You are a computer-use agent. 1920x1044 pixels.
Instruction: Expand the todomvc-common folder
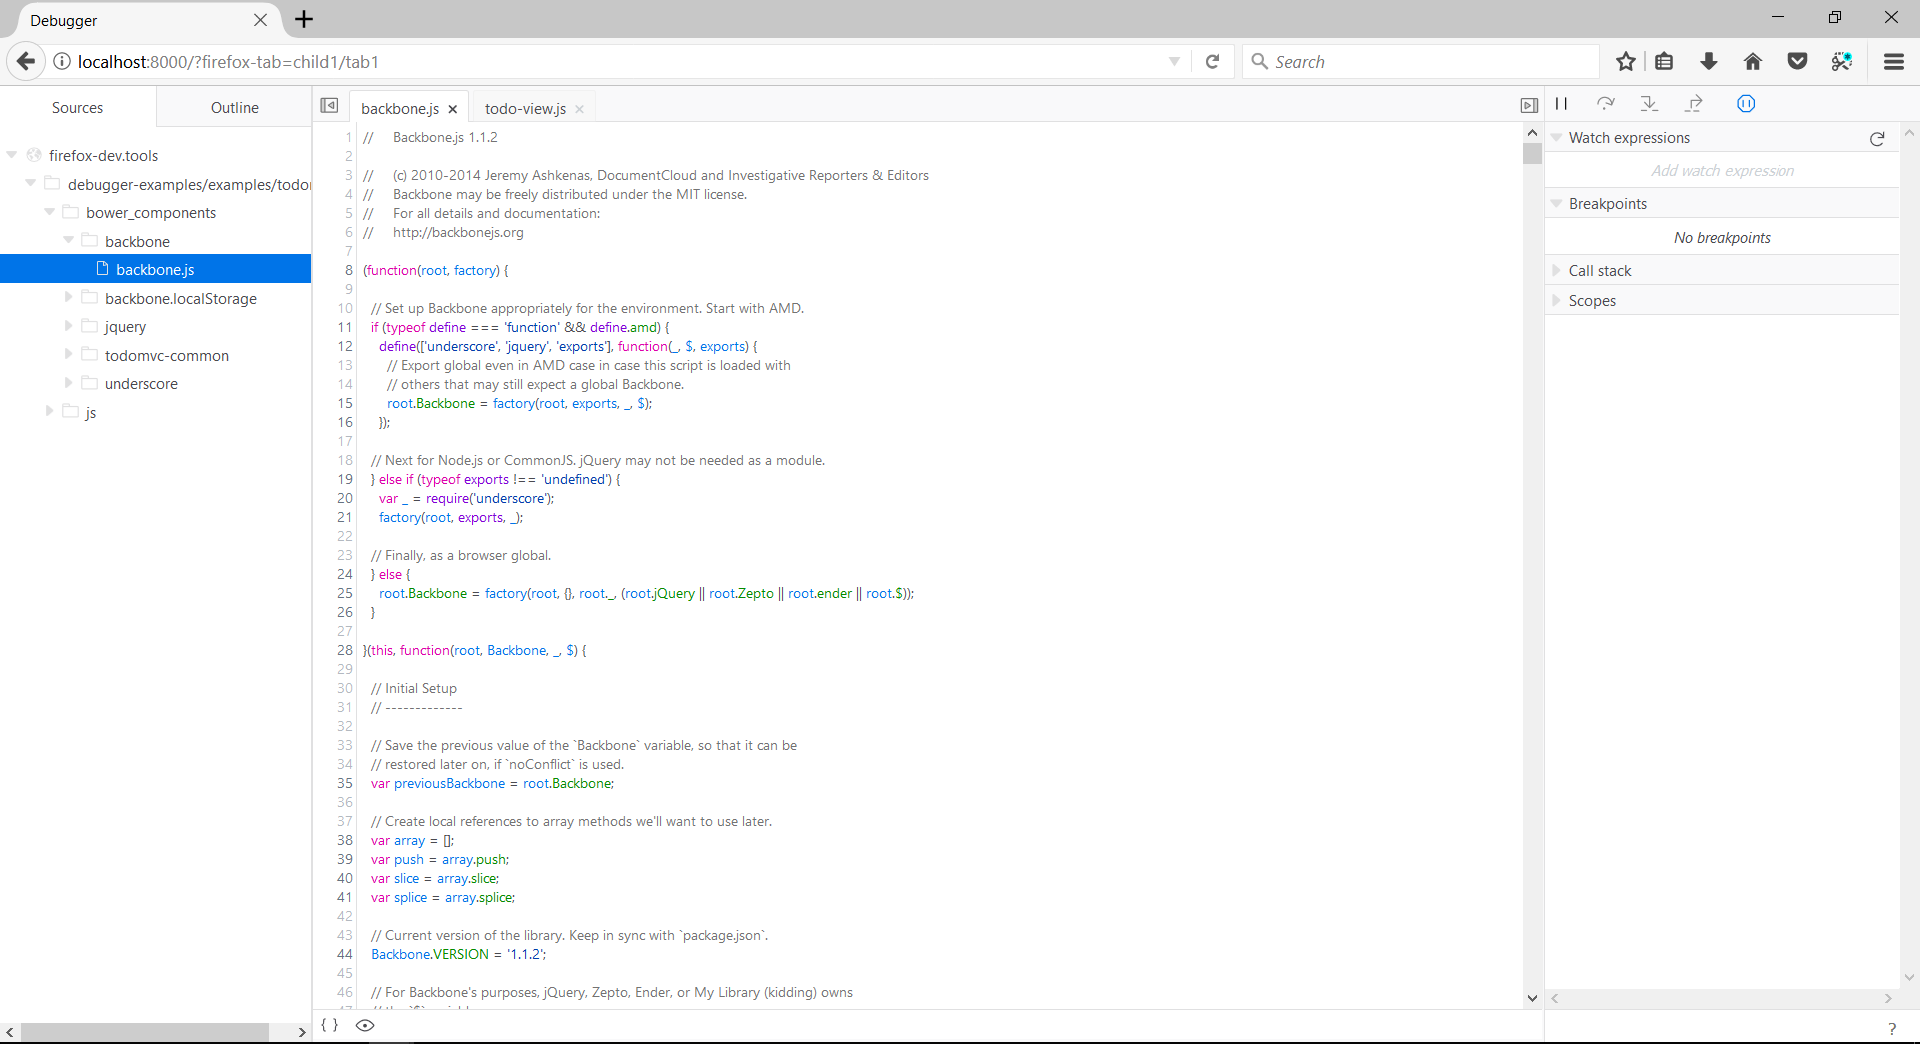(x=69, y=354)
